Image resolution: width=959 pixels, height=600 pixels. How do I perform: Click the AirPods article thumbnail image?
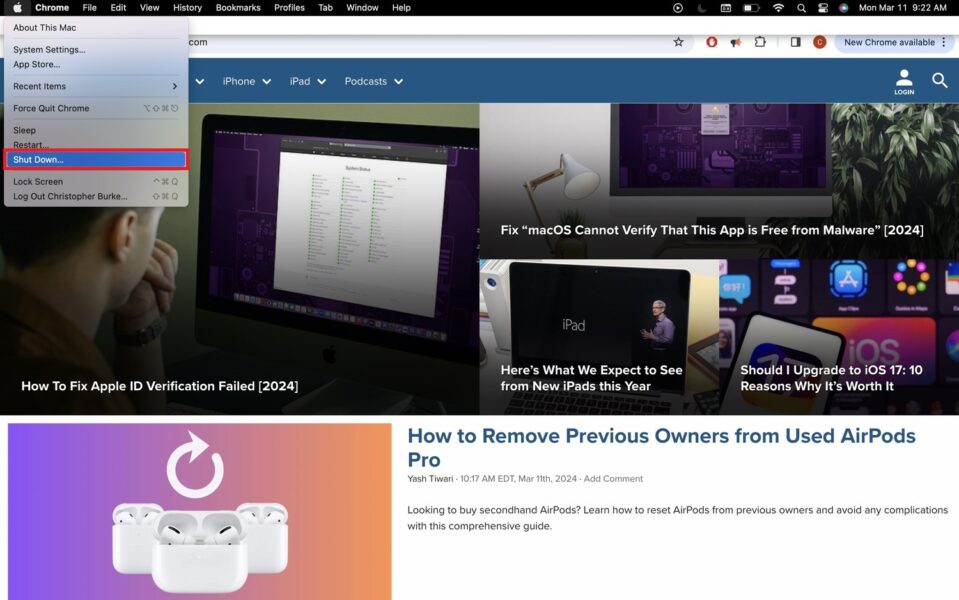click(199, 511)
